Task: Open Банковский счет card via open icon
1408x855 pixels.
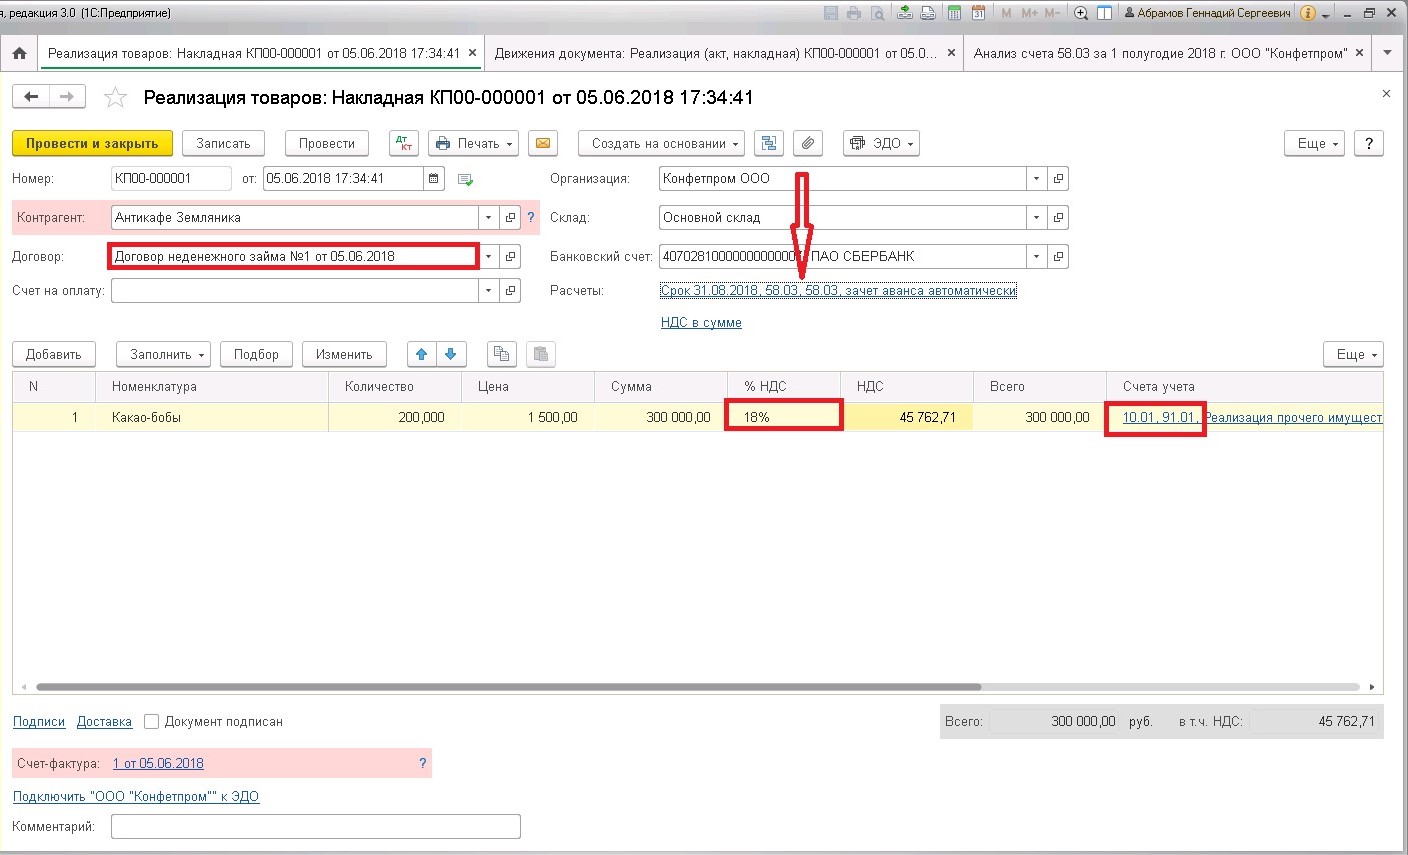Action: click(x=1058, y=257)
